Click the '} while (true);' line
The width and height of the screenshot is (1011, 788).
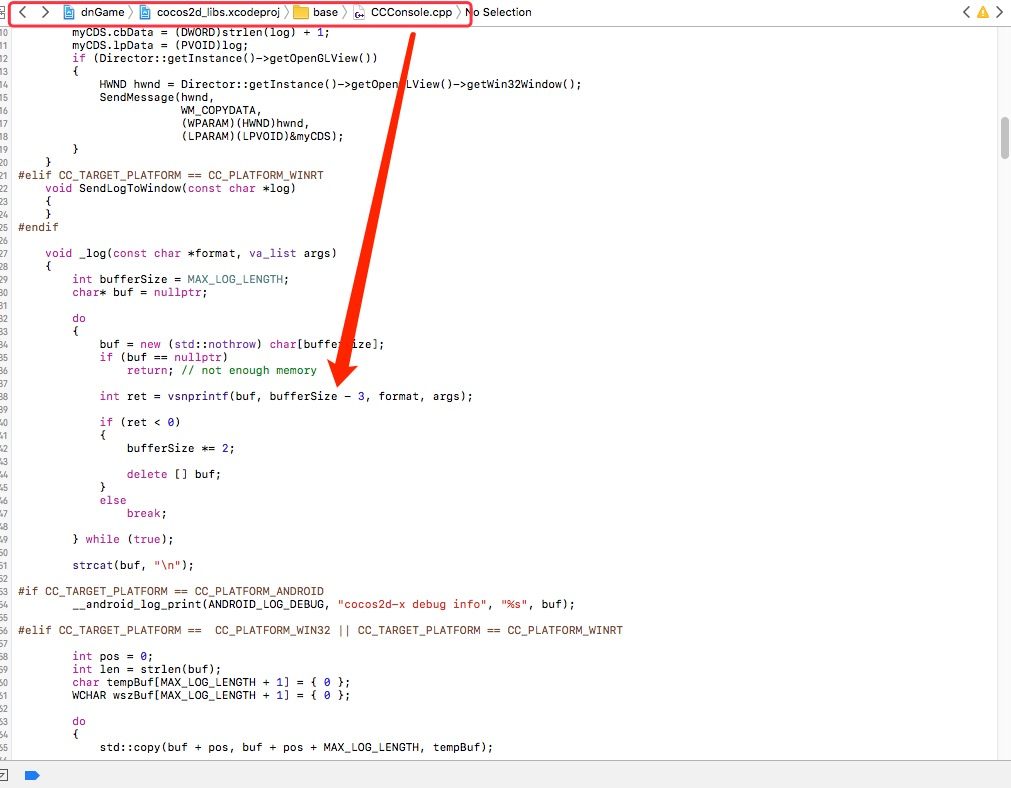[123, 539]
